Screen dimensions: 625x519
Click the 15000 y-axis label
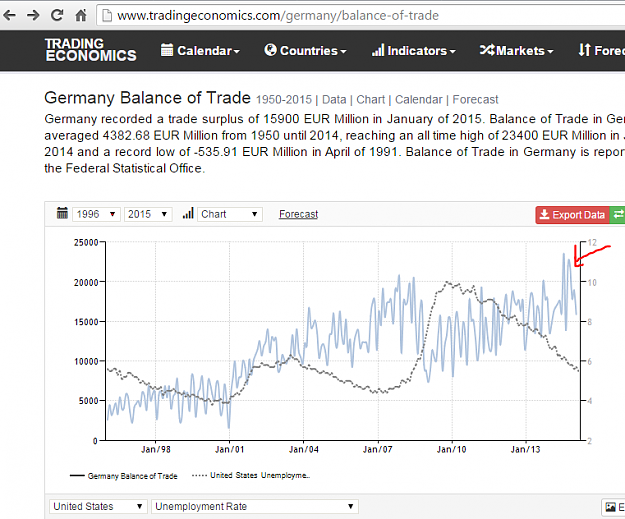[x=86, y=322]
